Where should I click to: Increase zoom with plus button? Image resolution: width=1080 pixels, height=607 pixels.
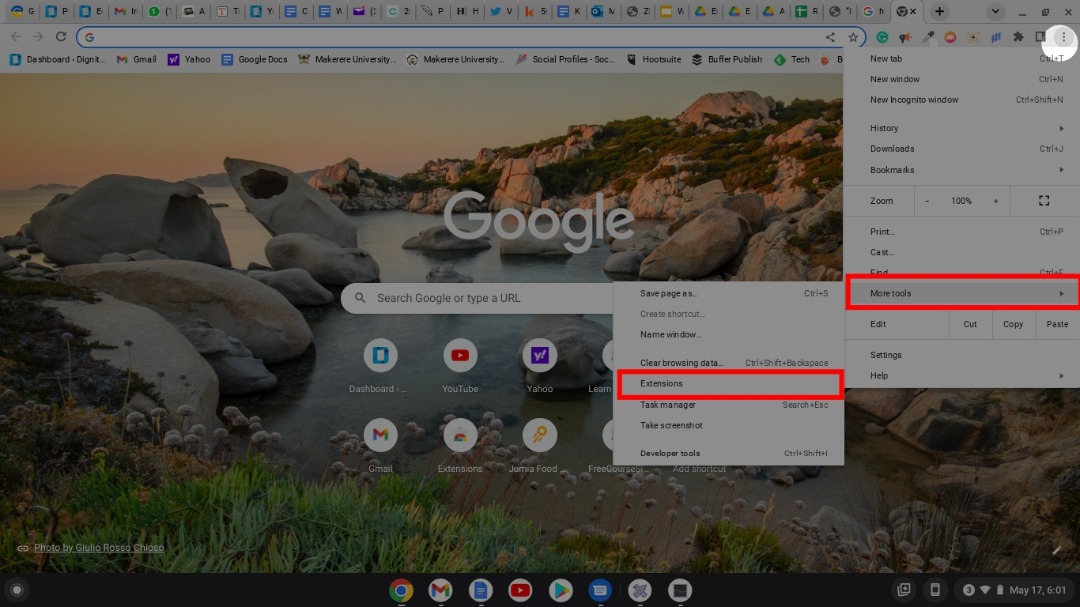(995, 201)
